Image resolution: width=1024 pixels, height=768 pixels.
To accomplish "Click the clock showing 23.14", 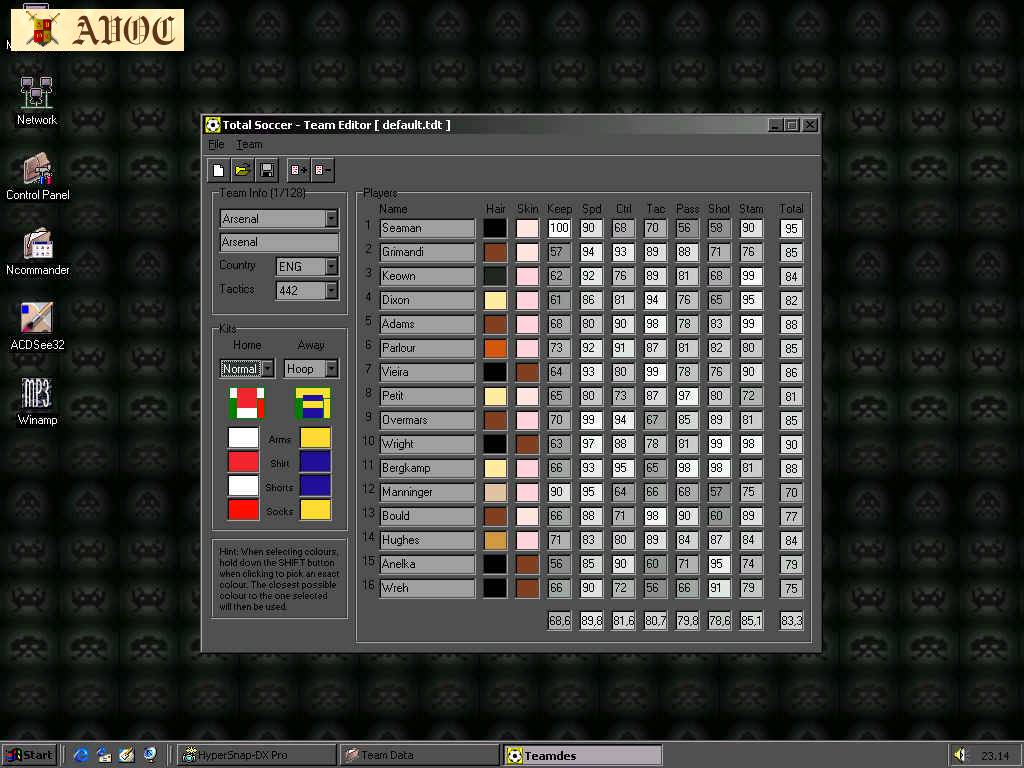I will pos(995,756).
